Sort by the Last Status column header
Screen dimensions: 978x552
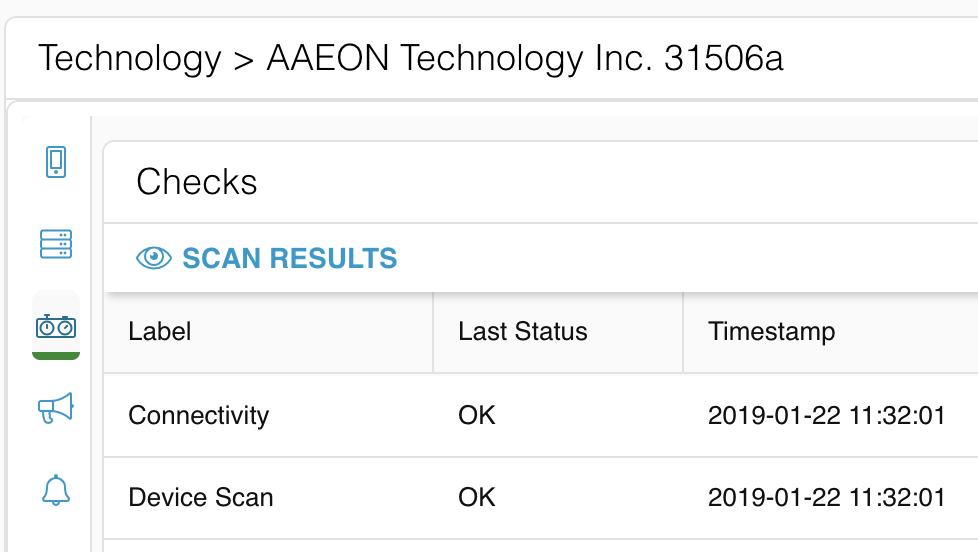(523, 331)
